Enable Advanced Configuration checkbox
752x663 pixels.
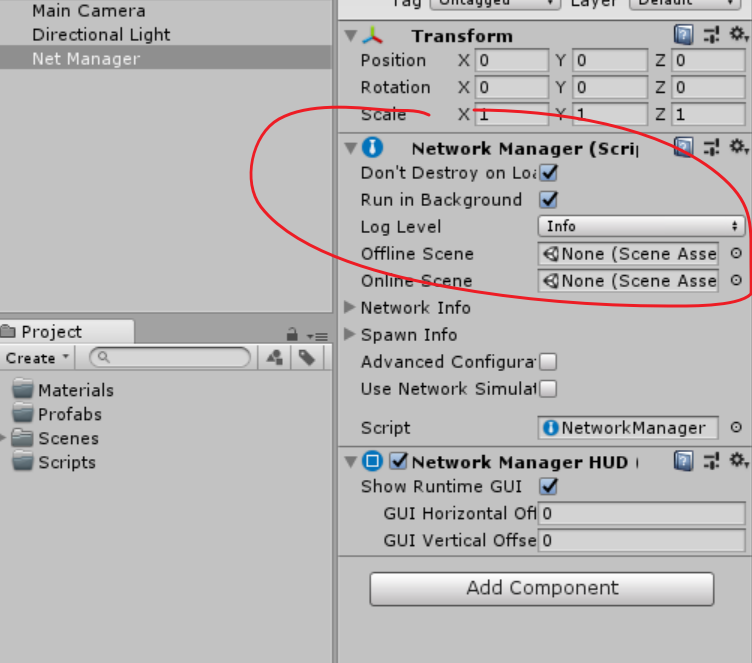[x=548, y=362]
